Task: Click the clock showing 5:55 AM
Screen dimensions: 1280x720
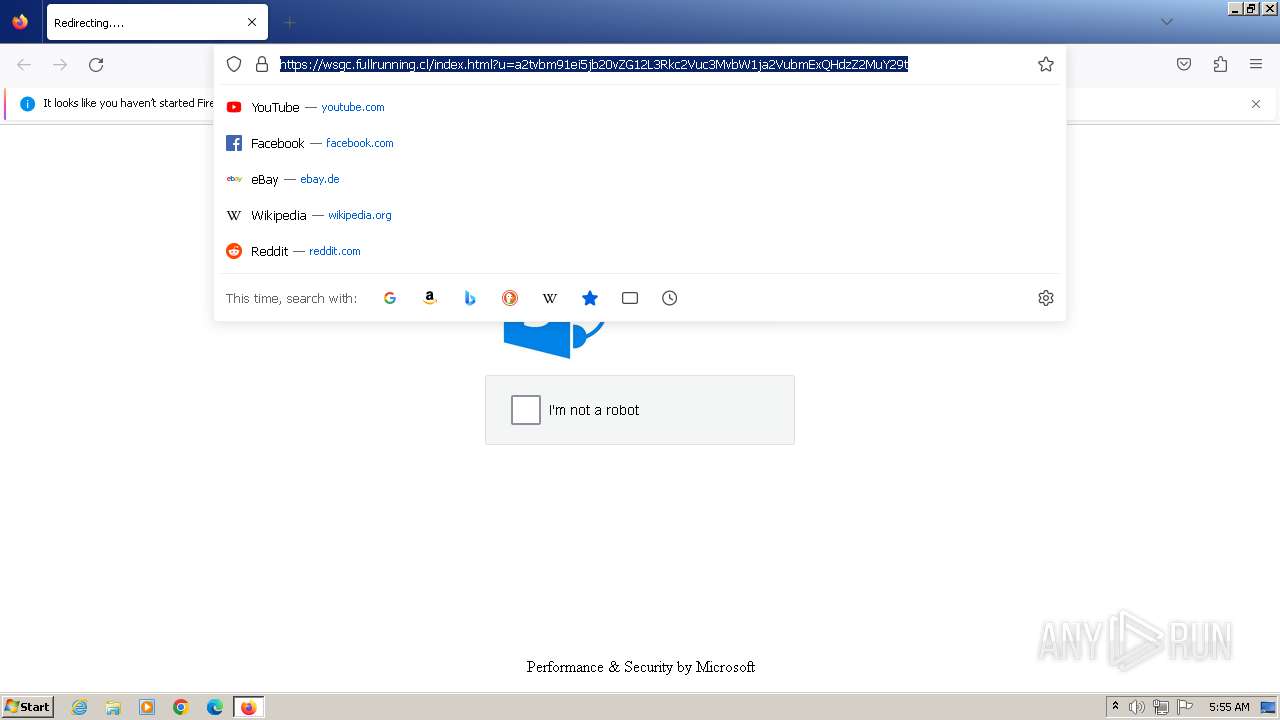Action: point(1229,707)
